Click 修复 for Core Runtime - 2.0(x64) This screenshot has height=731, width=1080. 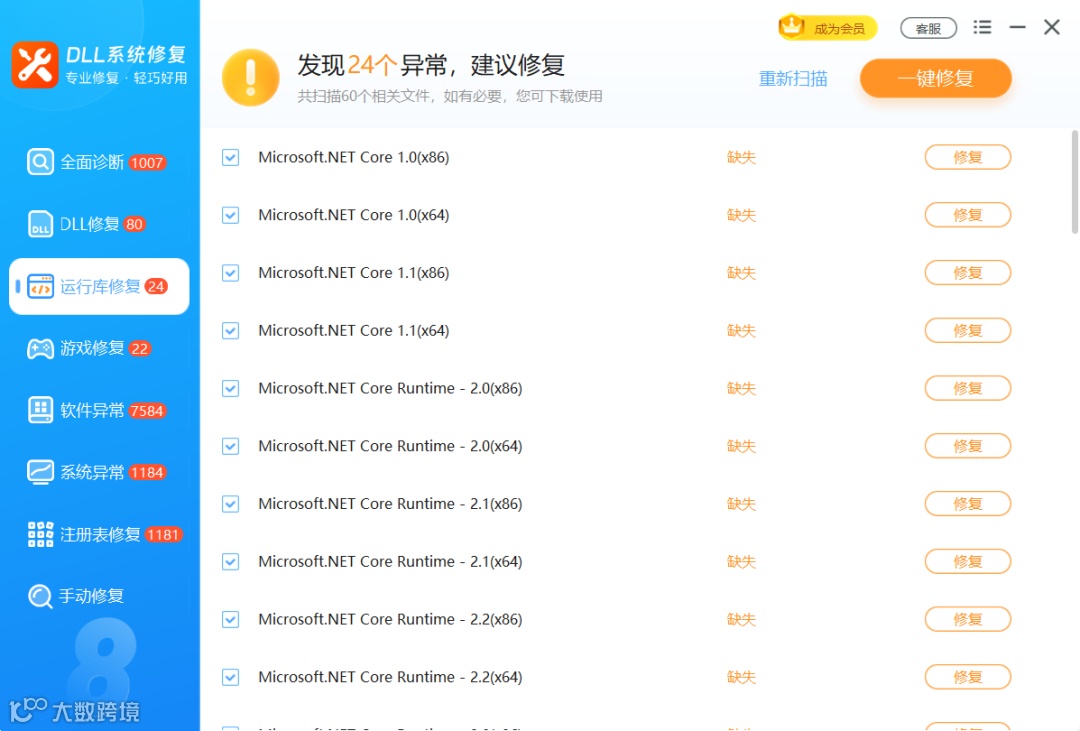tap(968, 446)
